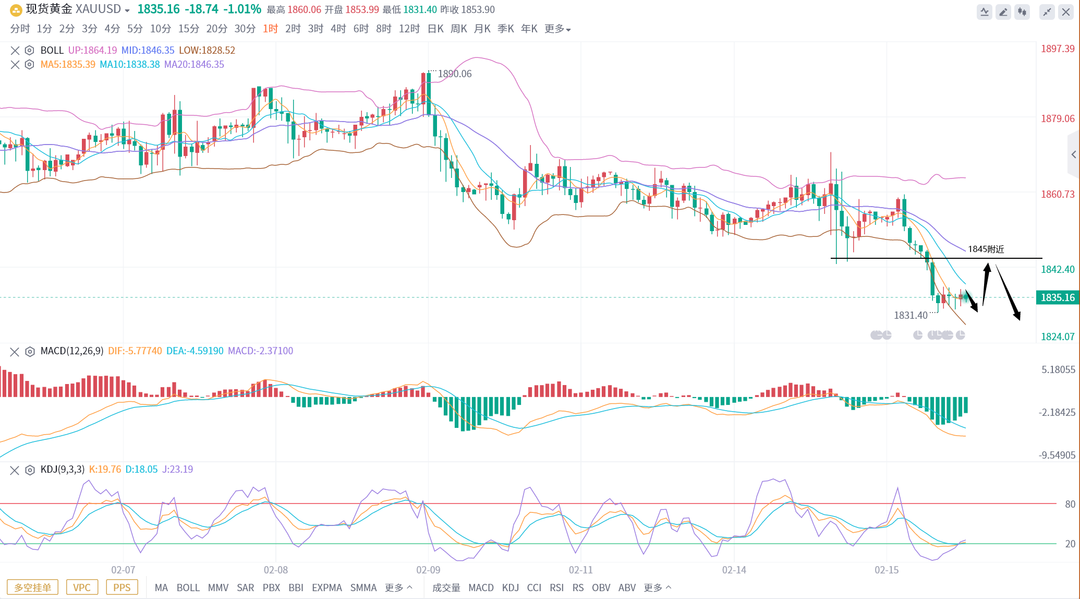Image resolution: width=1080 pixels, height=599 pixels.
Task: Toggle the KDJ sub-indicator in bottom bar
Action: click(510, 588)
